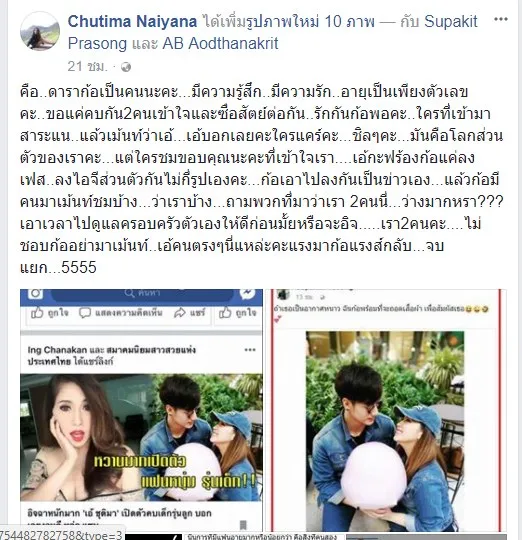Click the public globe privacy icon

[x=126, y=67]
